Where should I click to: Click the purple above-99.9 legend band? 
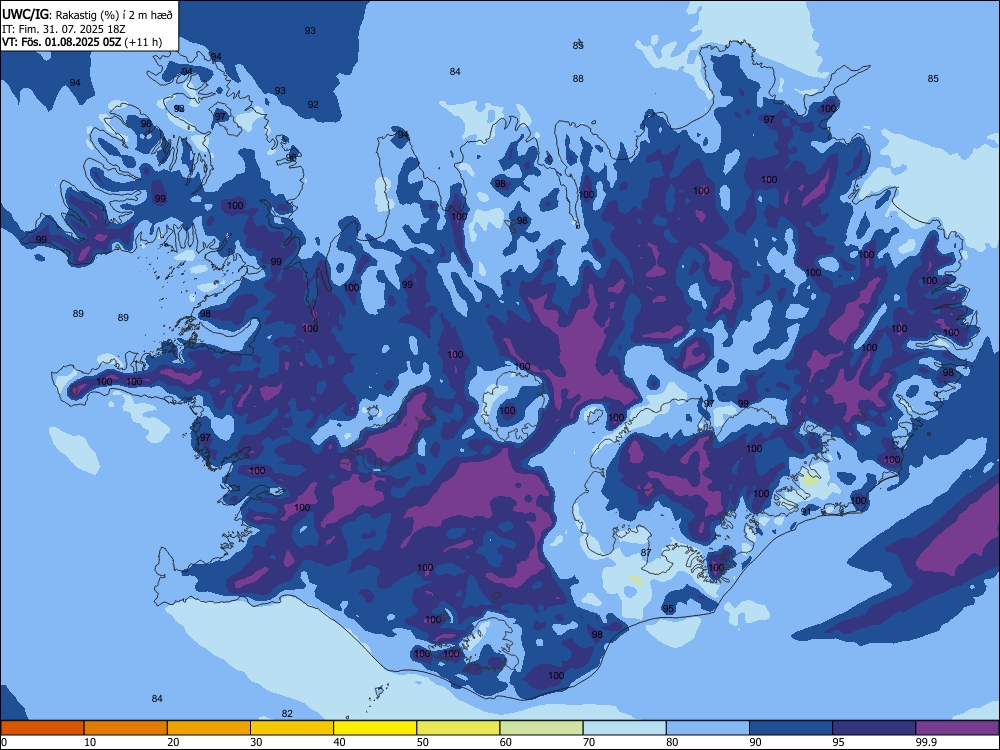point(957,728)
